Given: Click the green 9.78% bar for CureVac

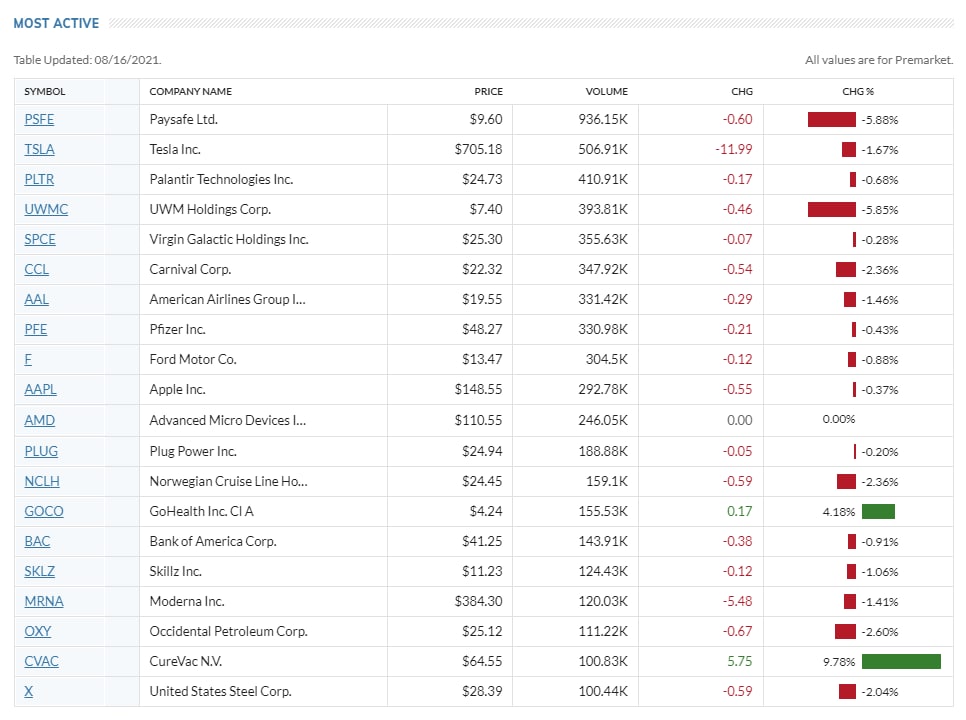Looking at the screenshot, I should 901,661.
